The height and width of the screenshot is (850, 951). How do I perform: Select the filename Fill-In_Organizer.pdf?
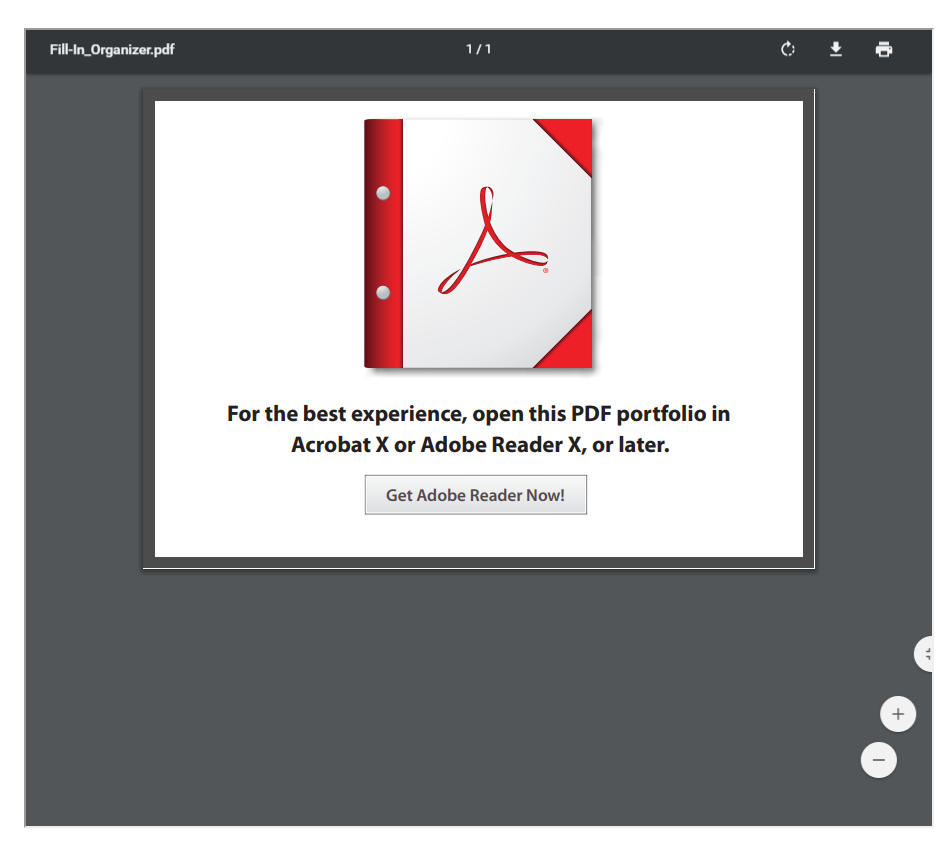click(x=111, y=48)
